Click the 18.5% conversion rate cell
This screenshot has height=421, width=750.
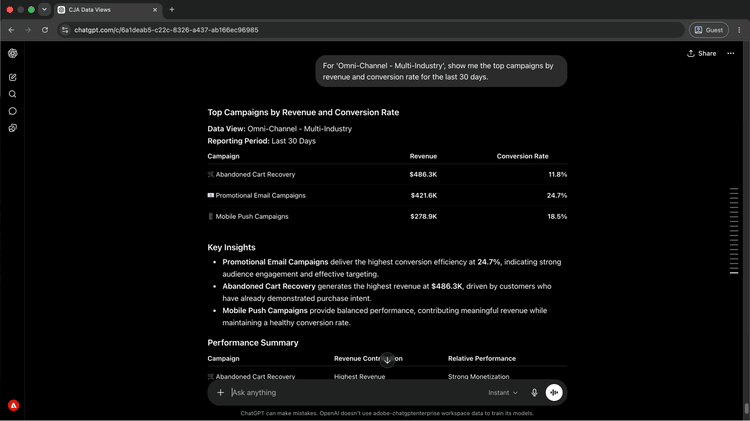point(557,216)
